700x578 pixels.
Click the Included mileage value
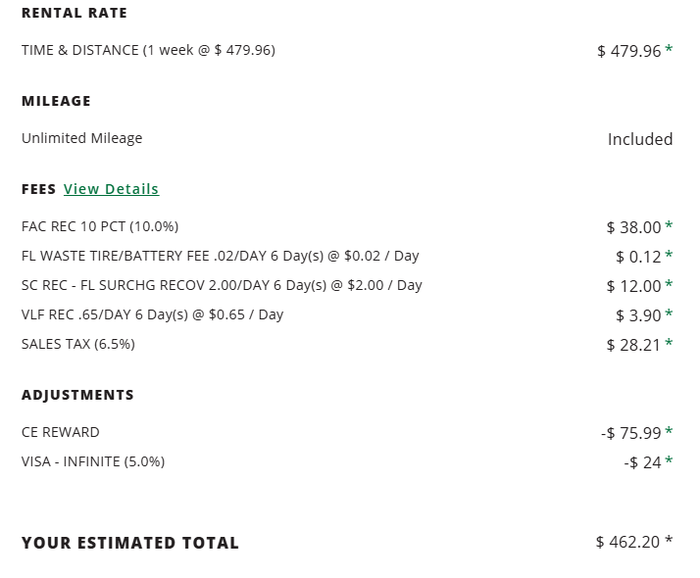pyautogui.click(x=640, y=139)
